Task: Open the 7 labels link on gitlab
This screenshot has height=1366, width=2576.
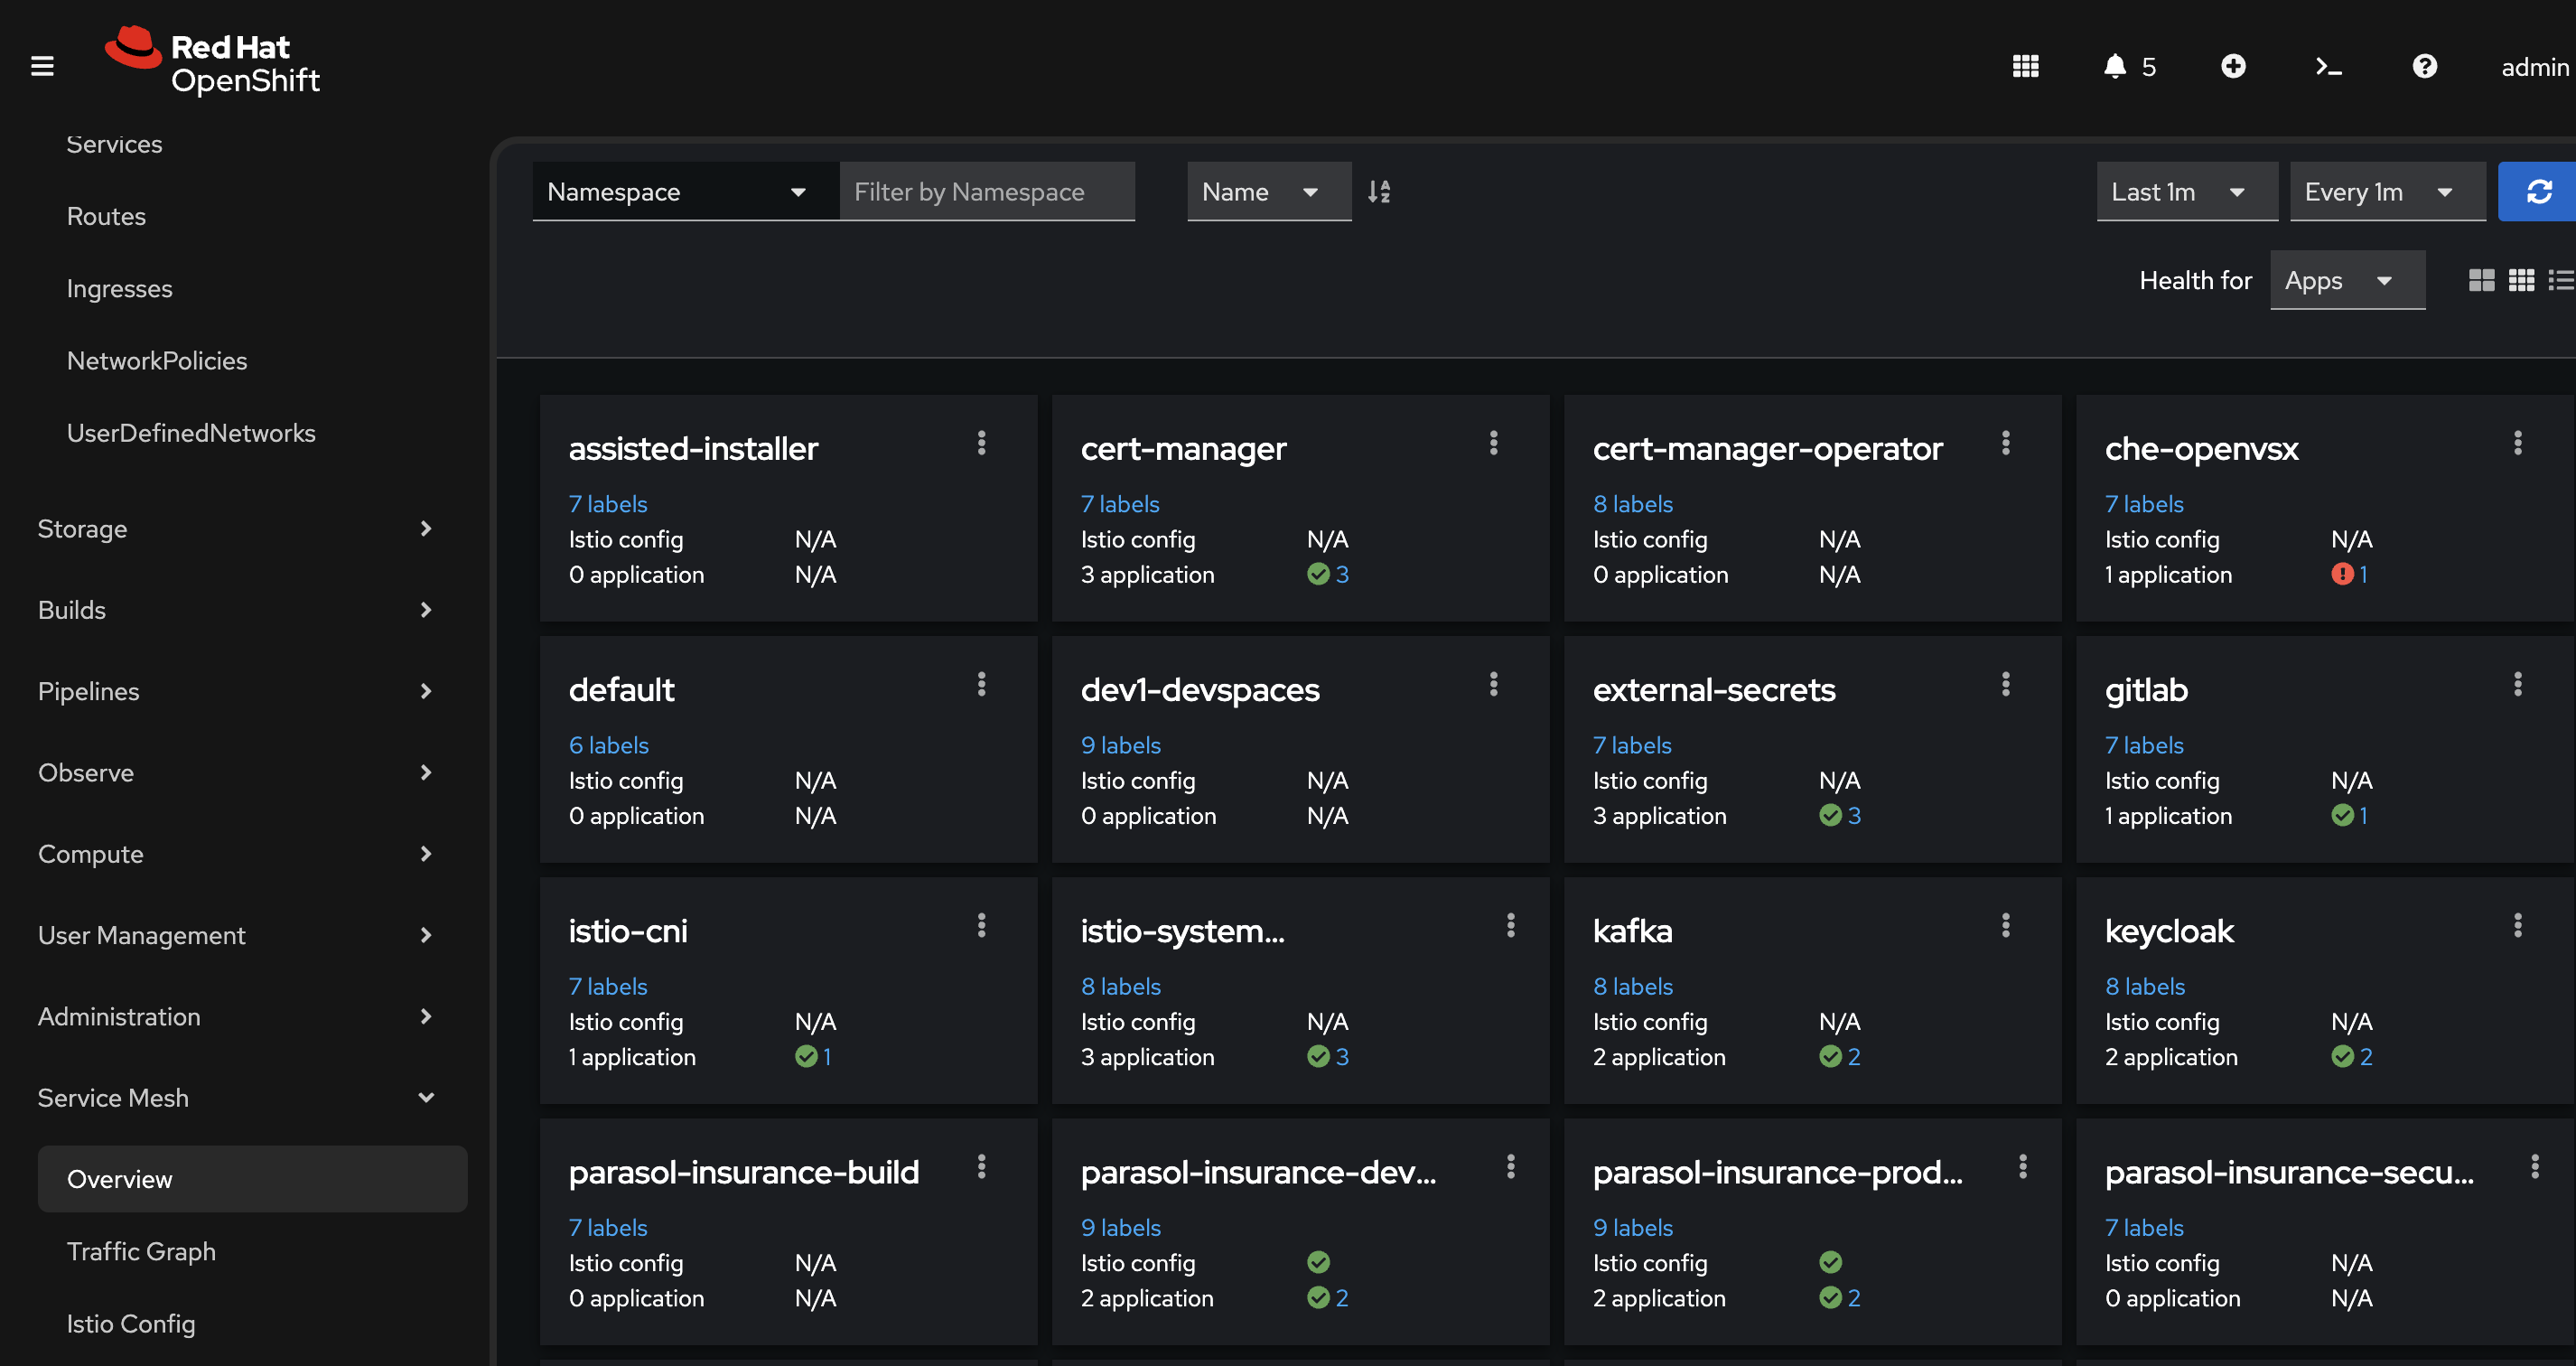Action: click(x=2145, y=745)
